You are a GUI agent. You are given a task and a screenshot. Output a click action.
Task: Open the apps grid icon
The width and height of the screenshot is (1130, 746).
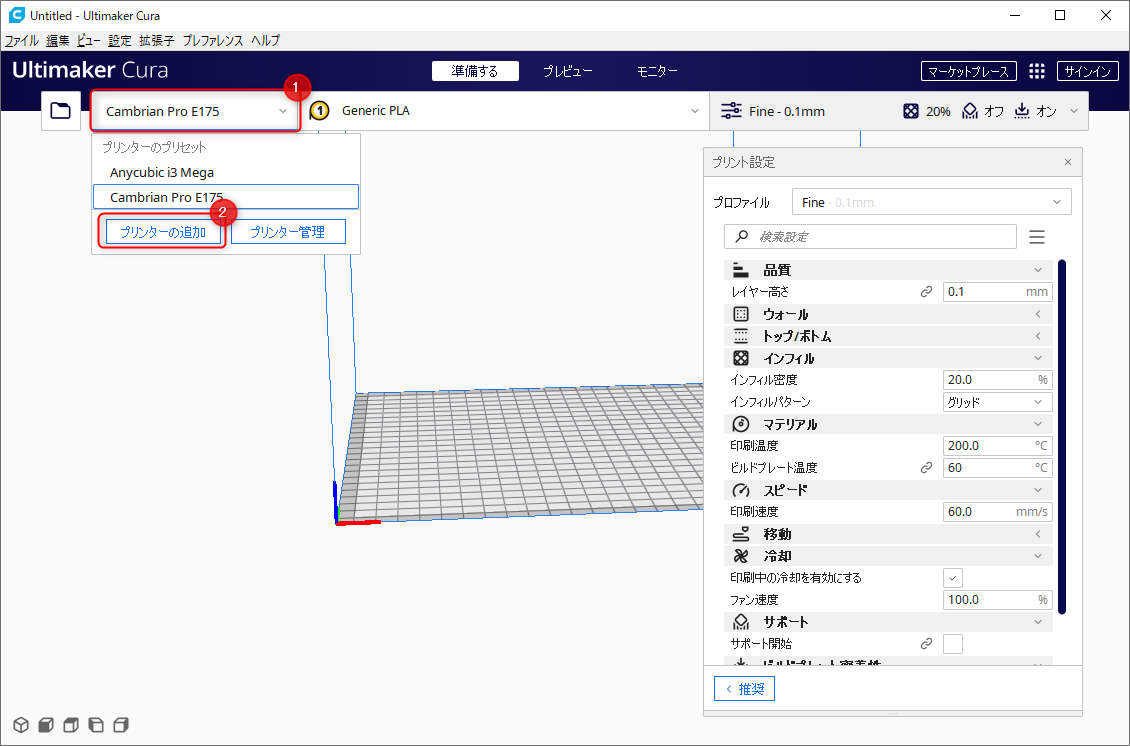pos(1036,71)
